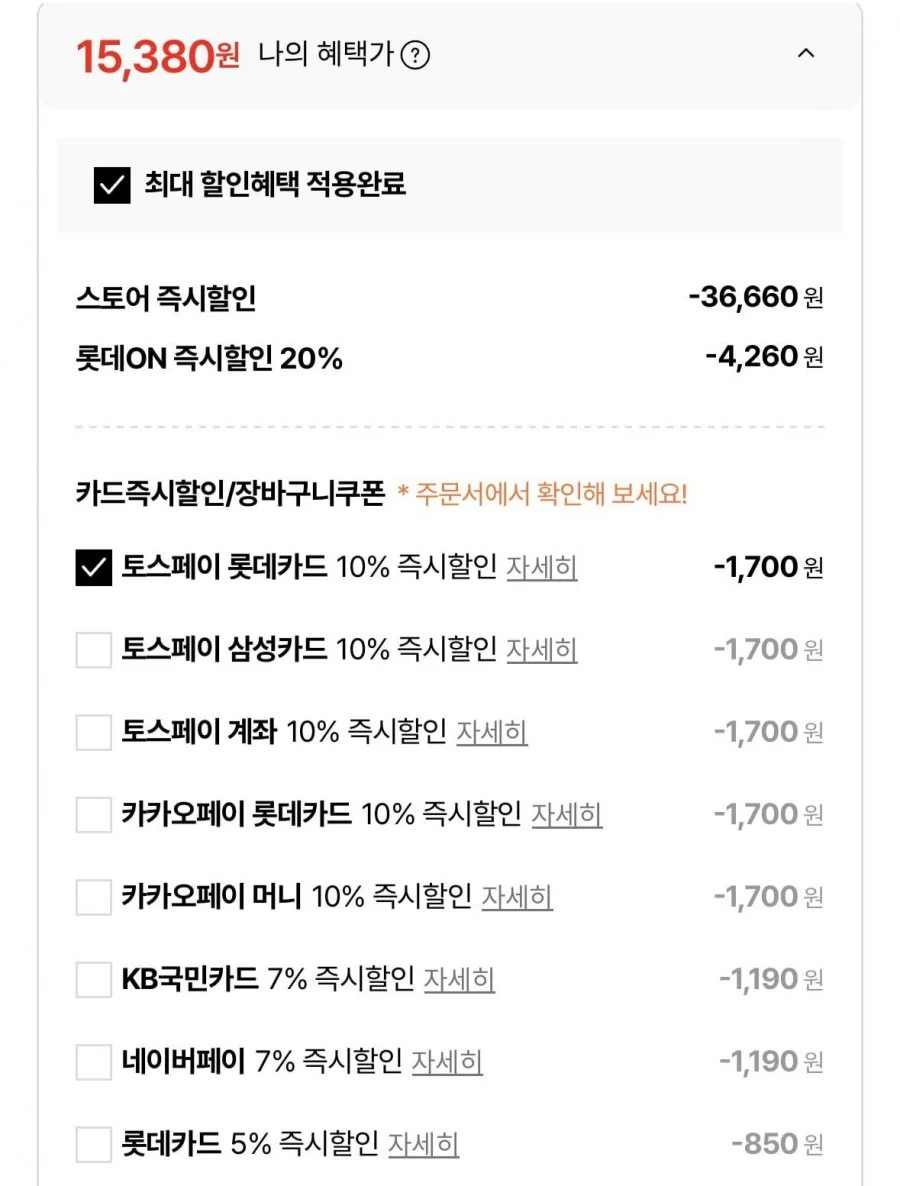Viewport: 900px width, 1186px height.
Task: Select the KB국민카드 7% discount checkbox
Action: point(94,980)
